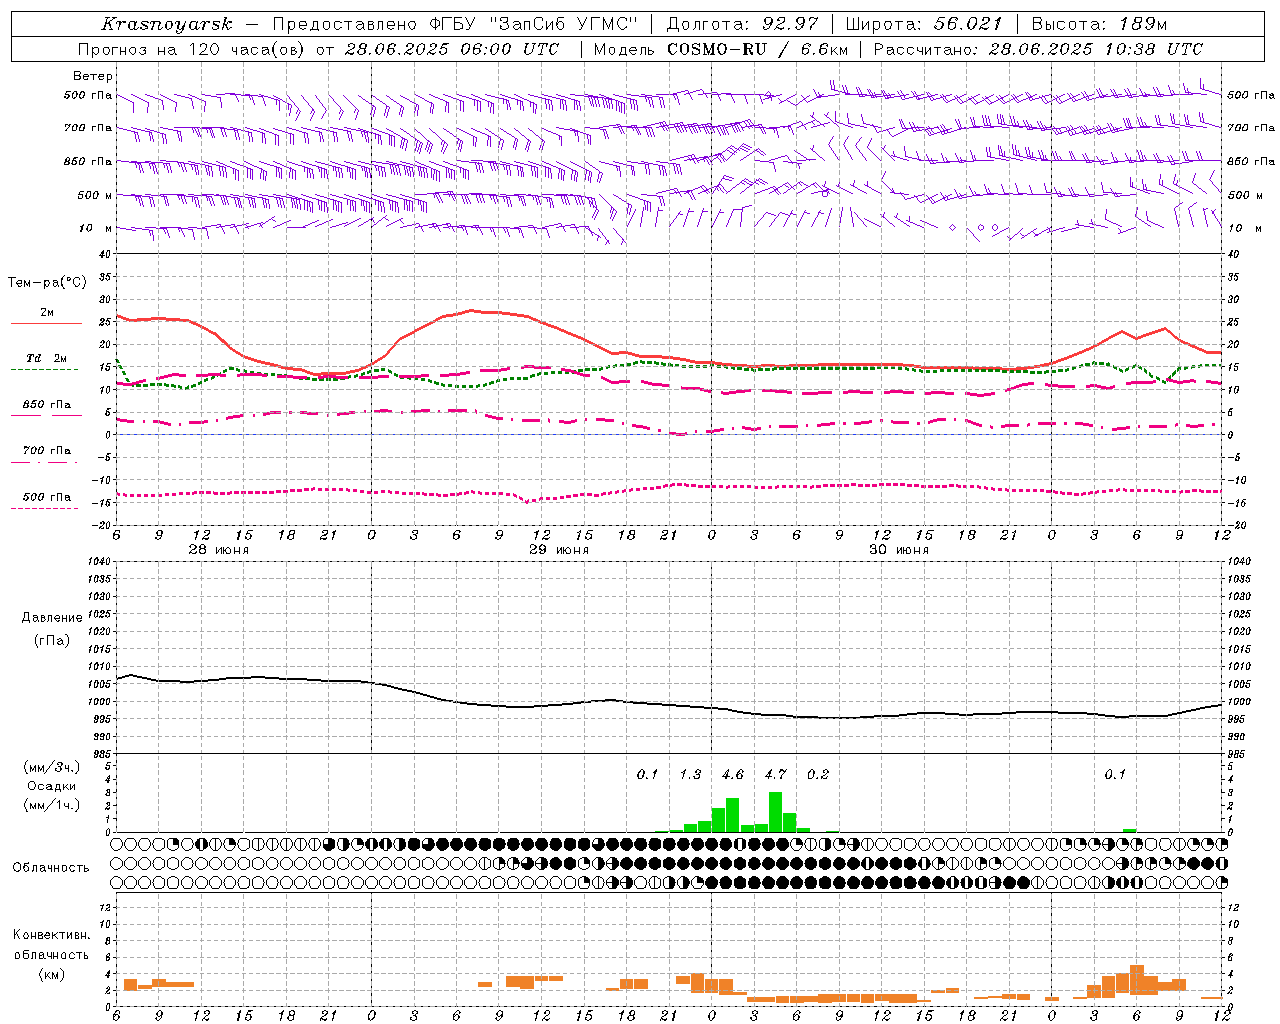Click the (гПа) unit under Давление

point(51,641)
